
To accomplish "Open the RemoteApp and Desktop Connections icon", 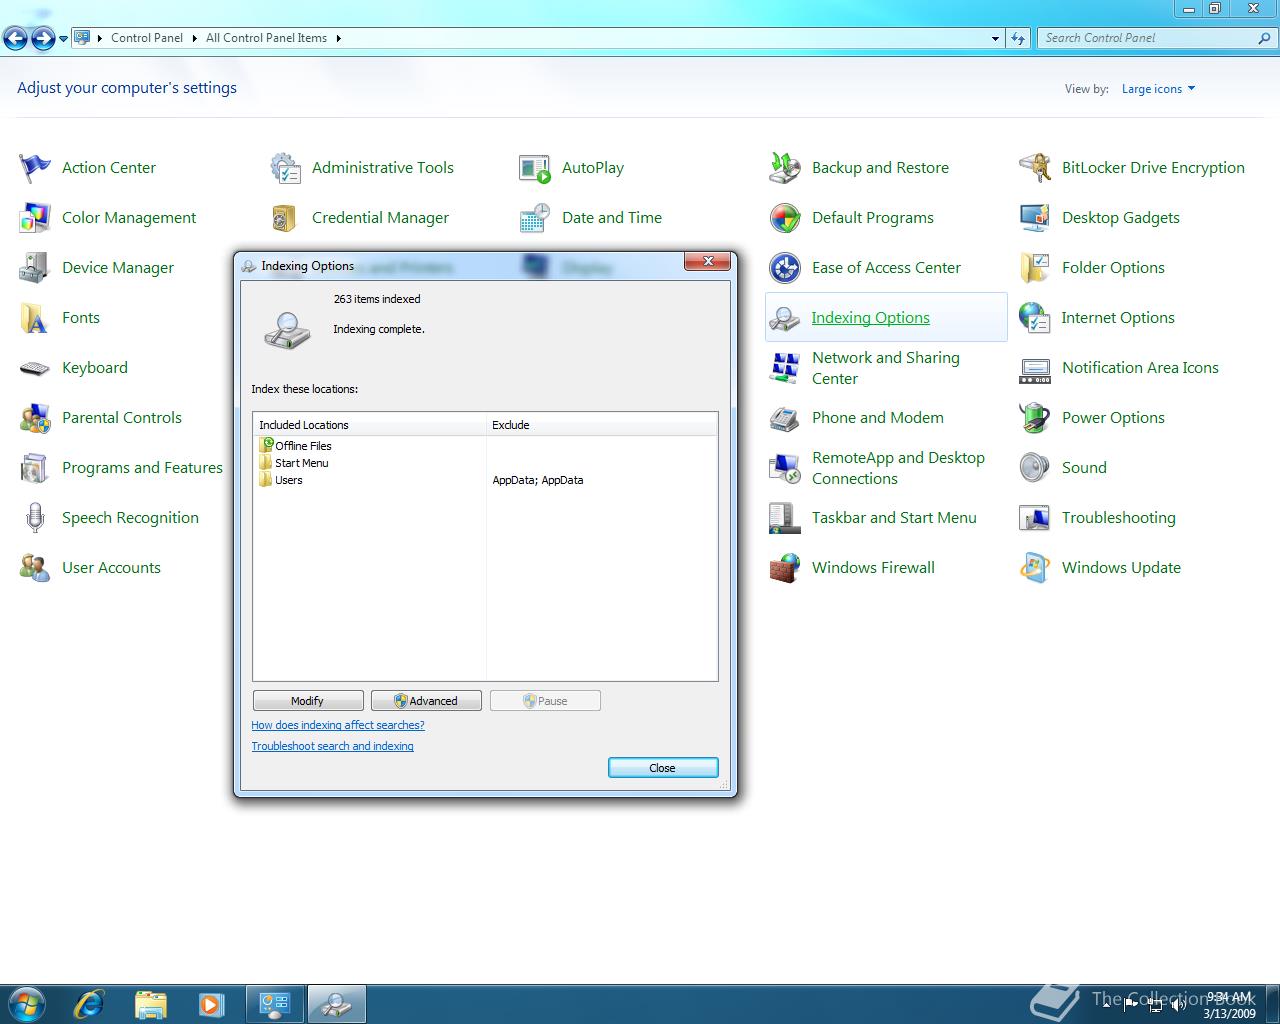I will [785, 468].
